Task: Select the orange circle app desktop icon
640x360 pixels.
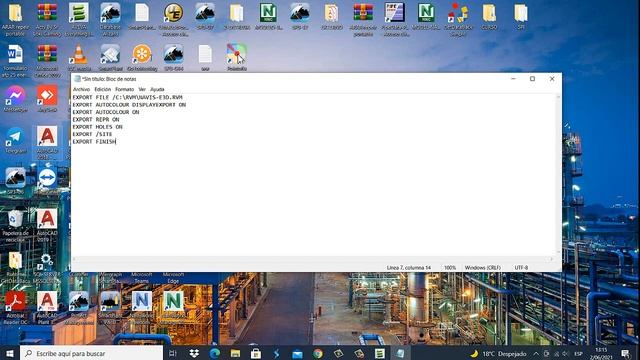Action: (x=142, y=58)
